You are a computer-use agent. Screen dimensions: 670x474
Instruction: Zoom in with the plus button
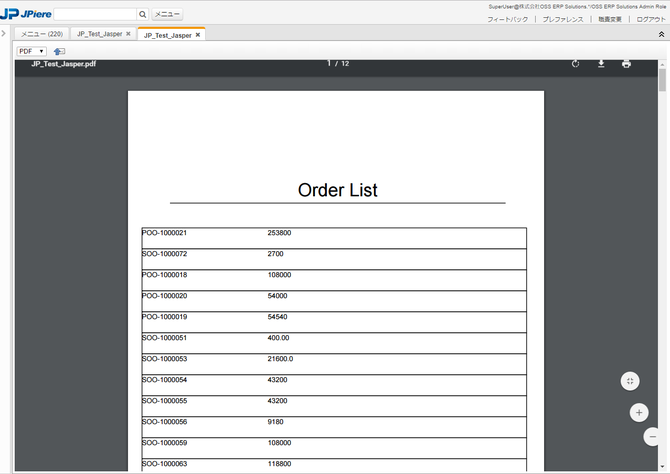pos(639,412)
